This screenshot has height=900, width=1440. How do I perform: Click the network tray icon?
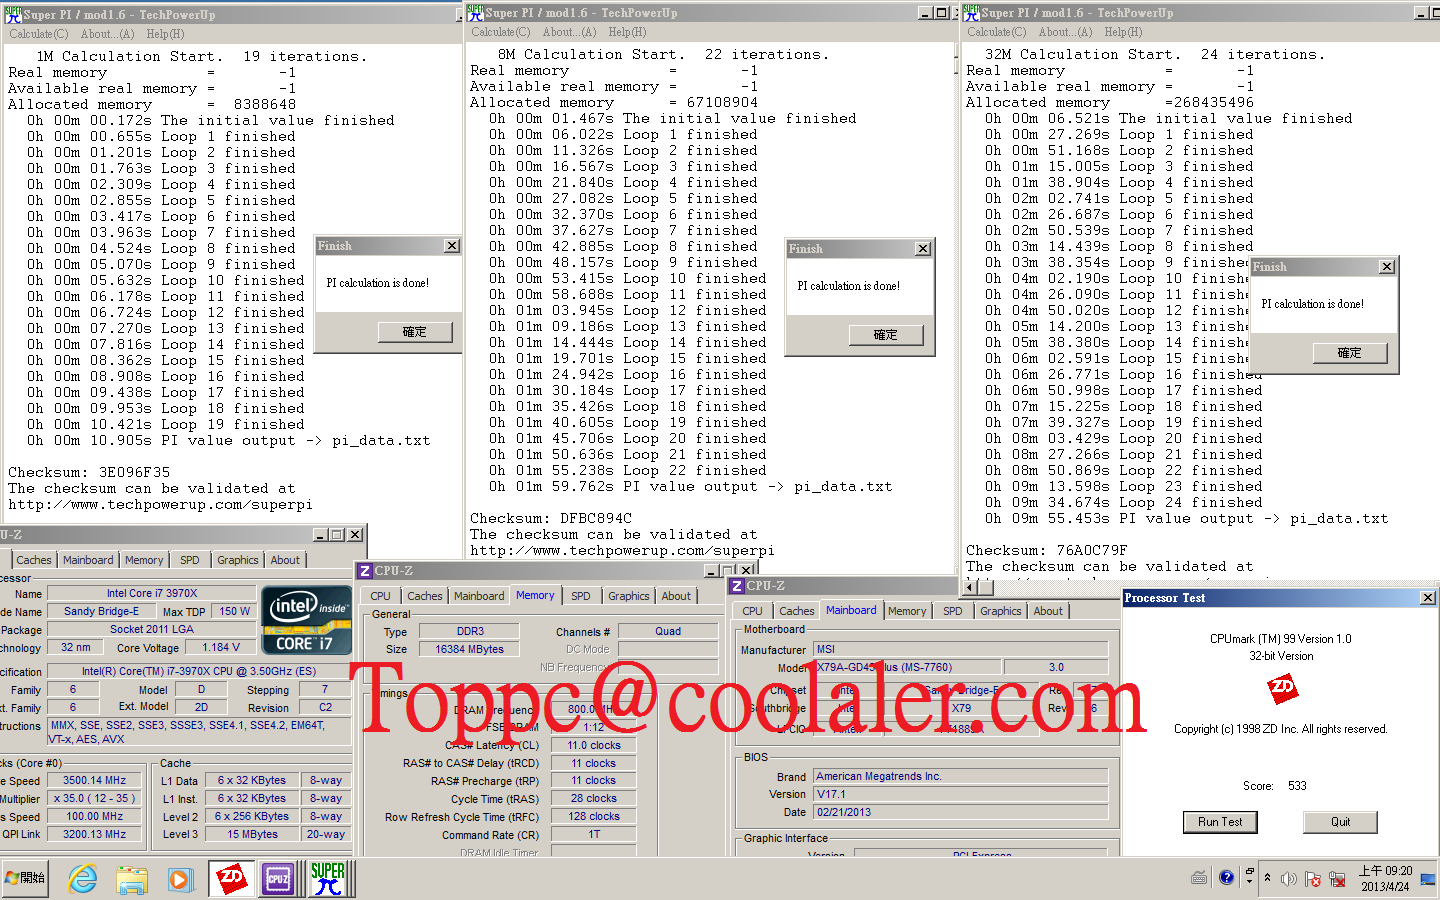pos(1335,879)
